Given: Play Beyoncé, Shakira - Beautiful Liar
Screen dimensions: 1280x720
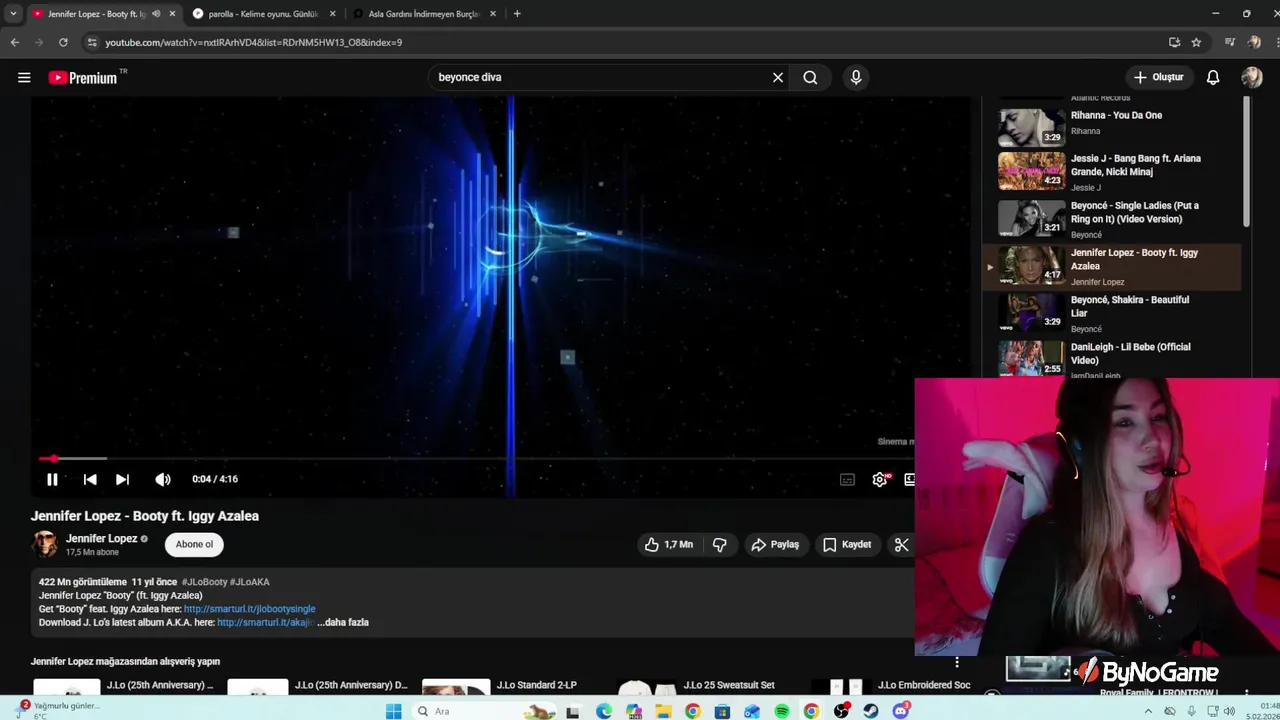Looking at the screenshot, I should tap(1110, 313).
